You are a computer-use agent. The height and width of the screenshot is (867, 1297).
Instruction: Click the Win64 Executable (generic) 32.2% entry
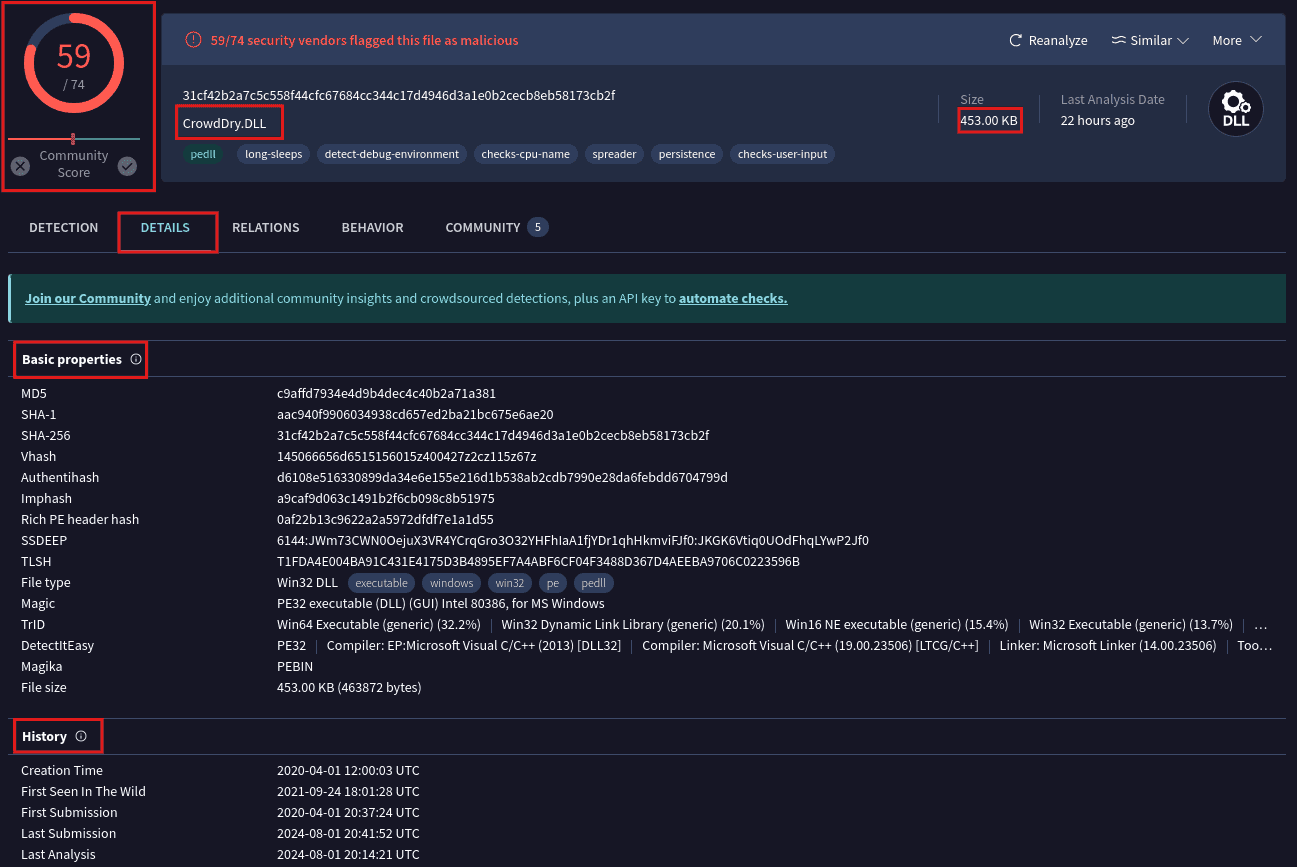click(379, 625)
